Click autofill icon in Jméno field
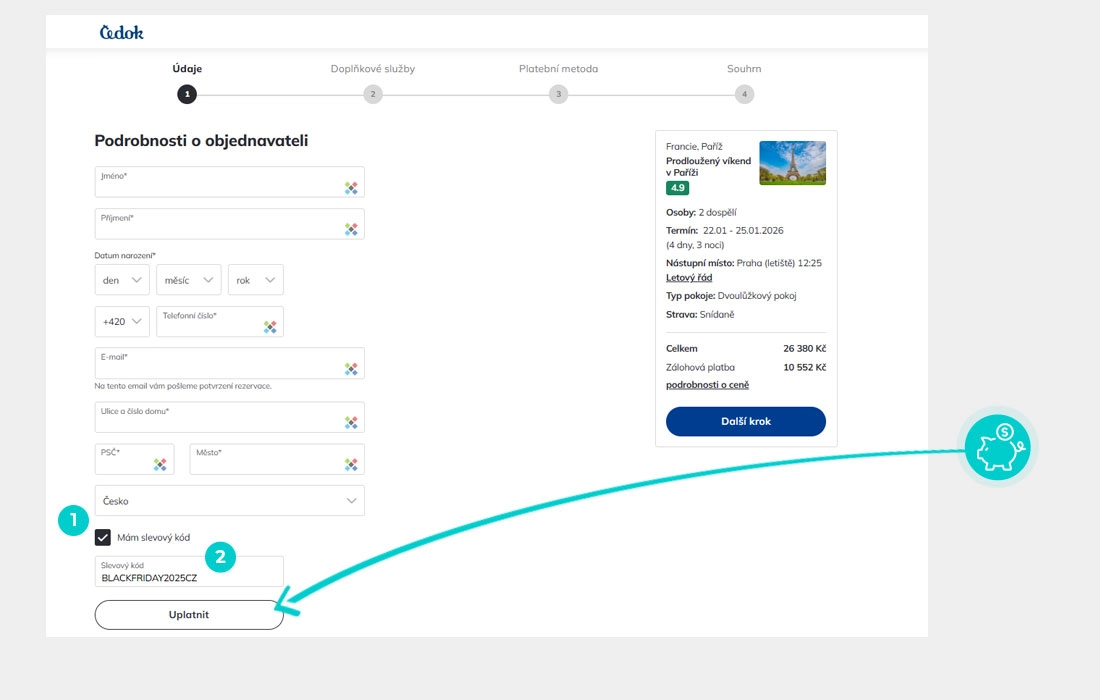Viewport: 1100px width, 700px height. click(351, 188)
